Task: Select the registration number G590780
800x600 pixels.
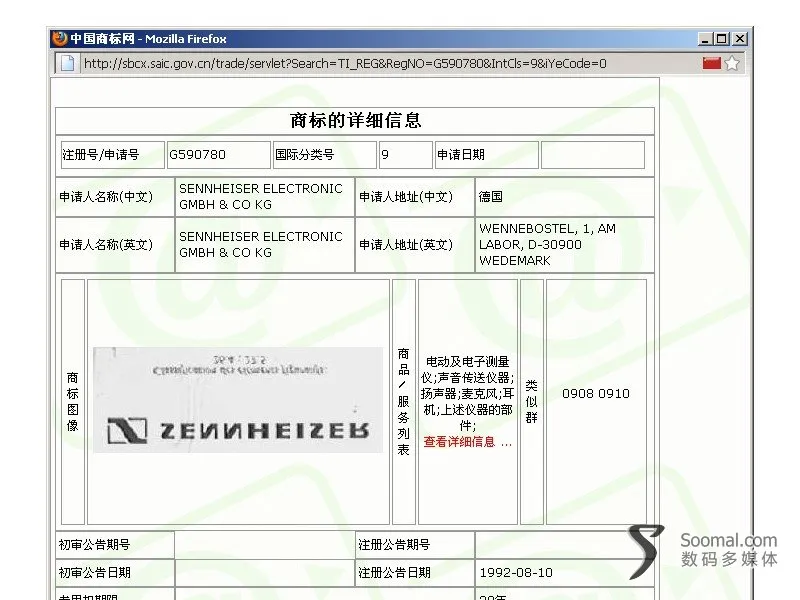Action: tap(197, 155)
